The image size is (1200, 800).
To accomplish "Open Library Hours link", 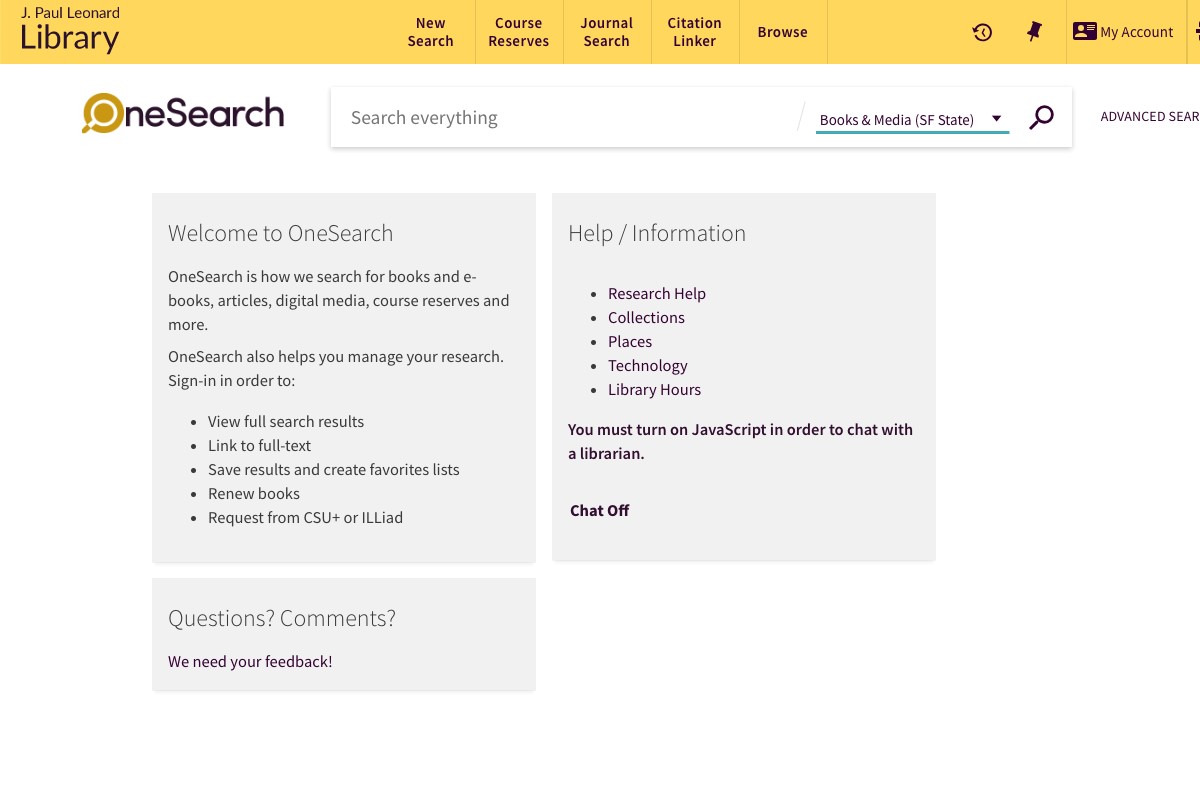I will [x=654, y=390].
